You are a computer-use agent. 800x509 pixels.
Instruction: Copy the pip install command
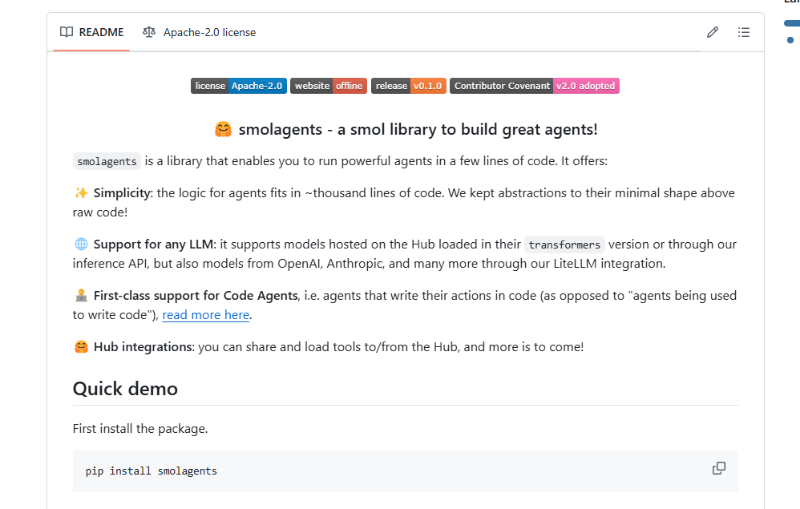(719, 468)
